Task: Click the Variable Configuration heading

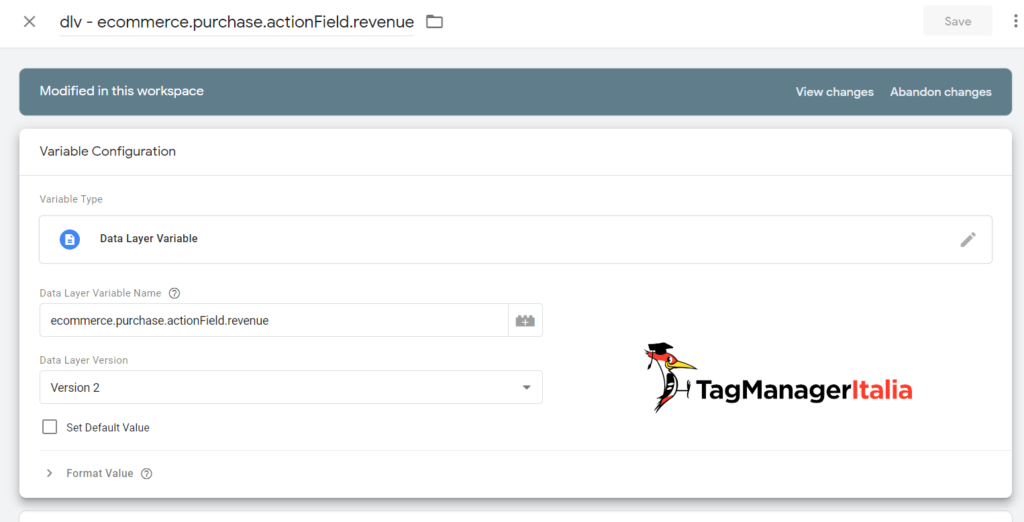Action: click(x=108, y=152)
